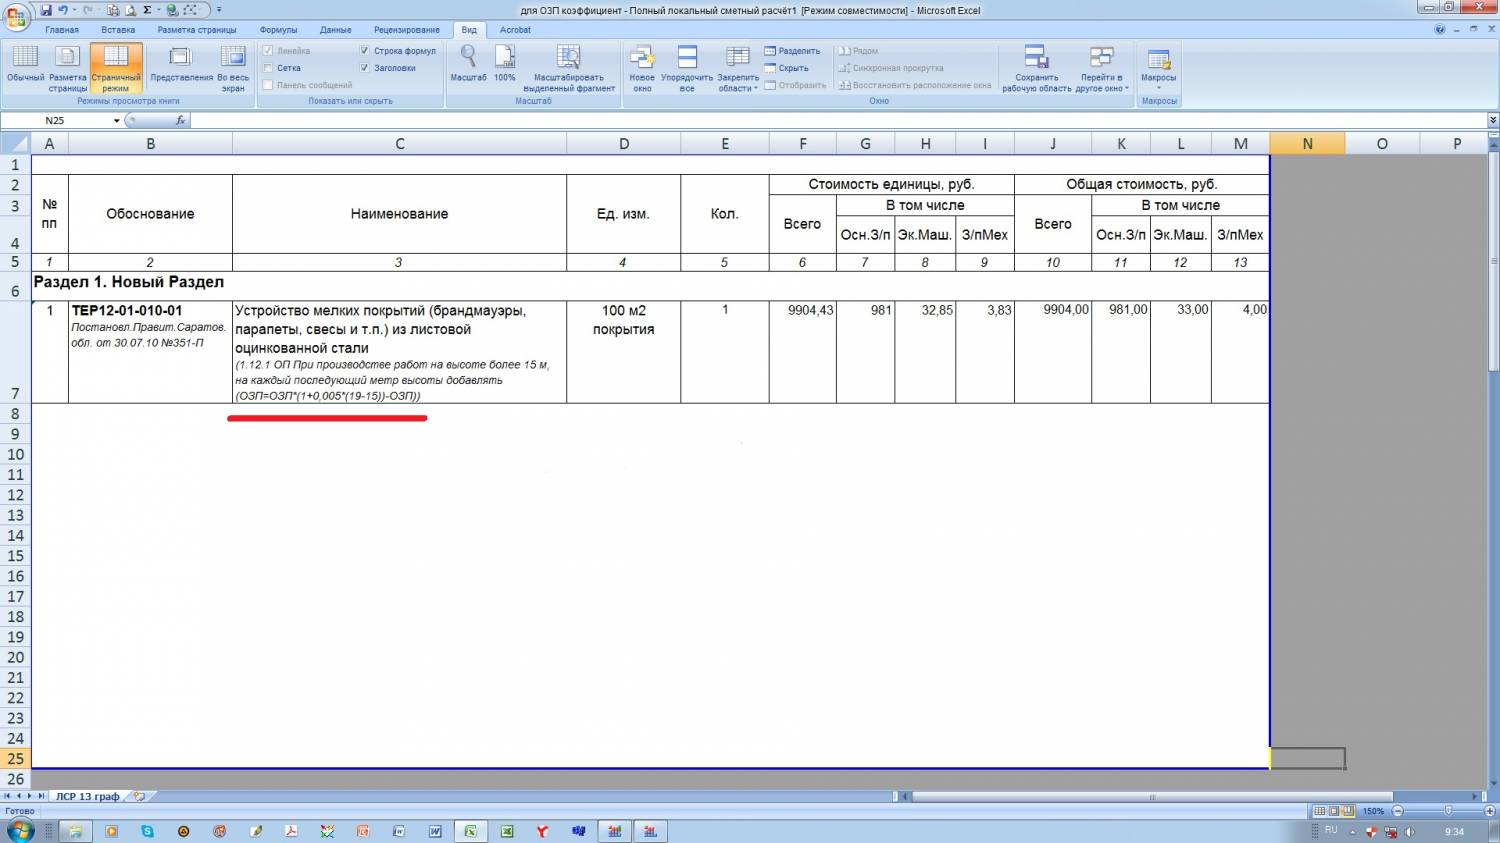Click the Save icon in quick access toolbar
Screen dimensions: 1500x843
46,10
